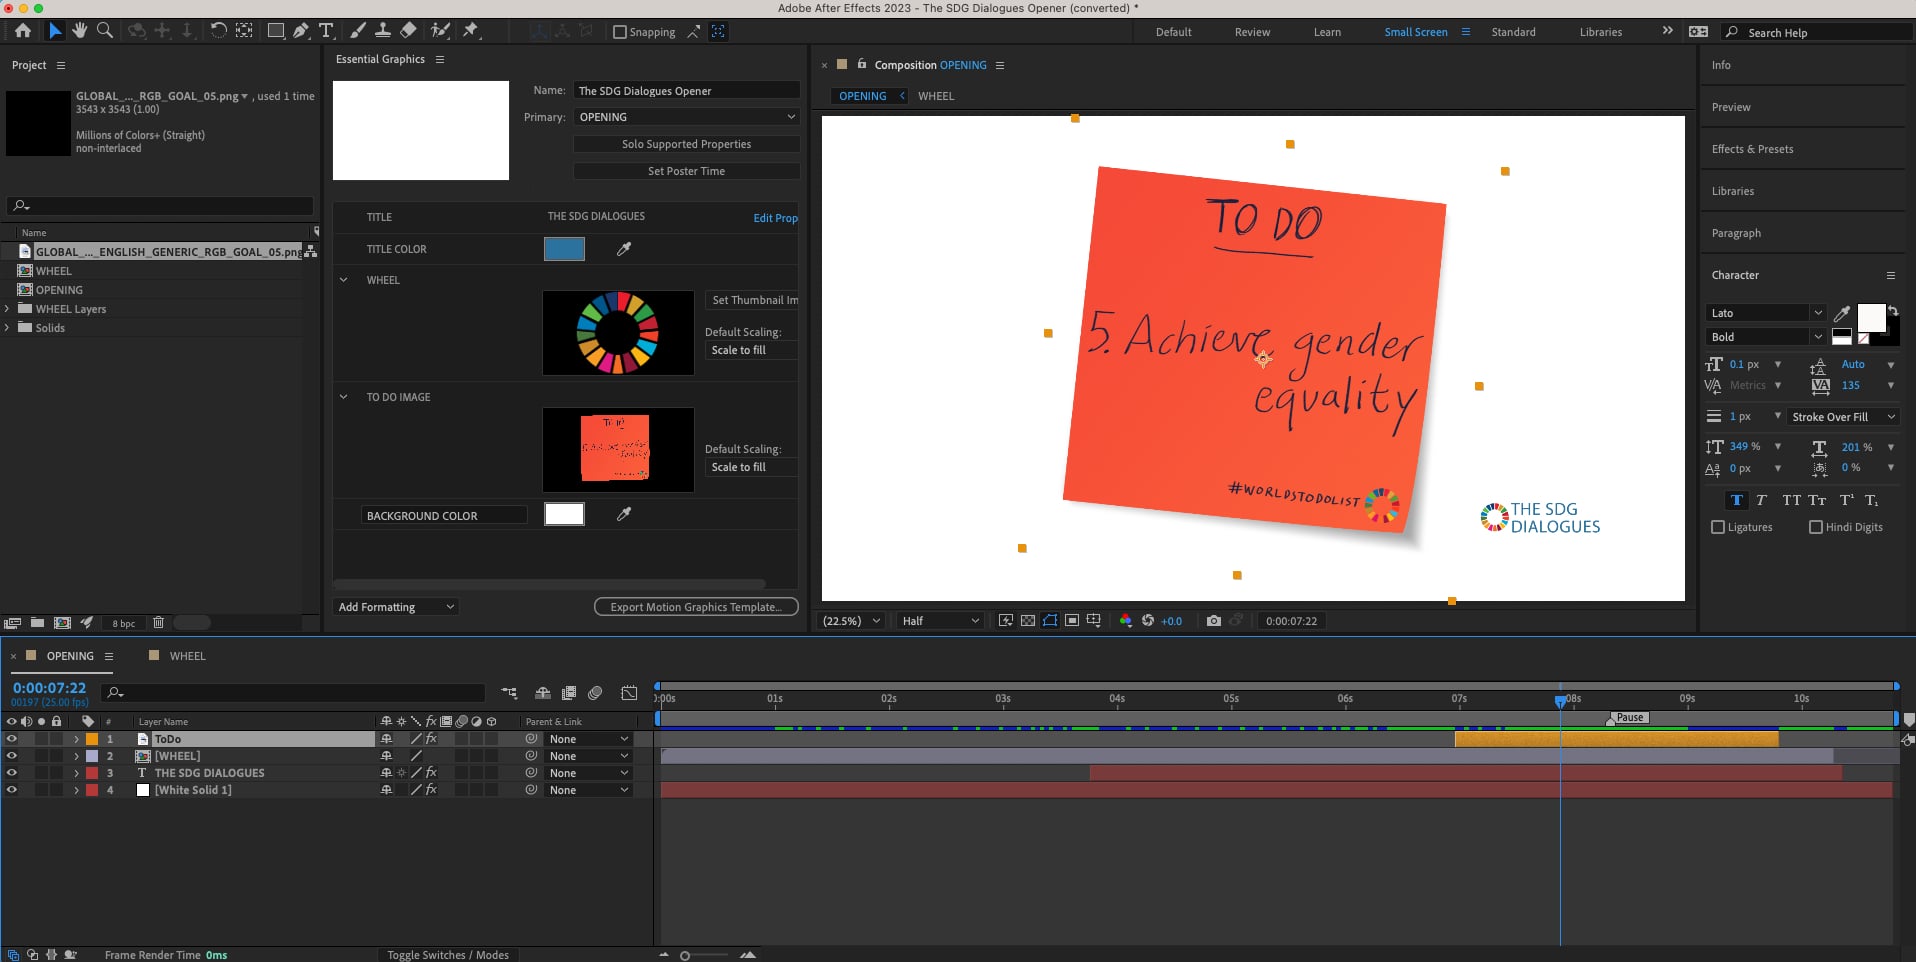Collapse the TO DO IMAGE section
This screenshot has width=1916, height=962.
tap(343, 397)
